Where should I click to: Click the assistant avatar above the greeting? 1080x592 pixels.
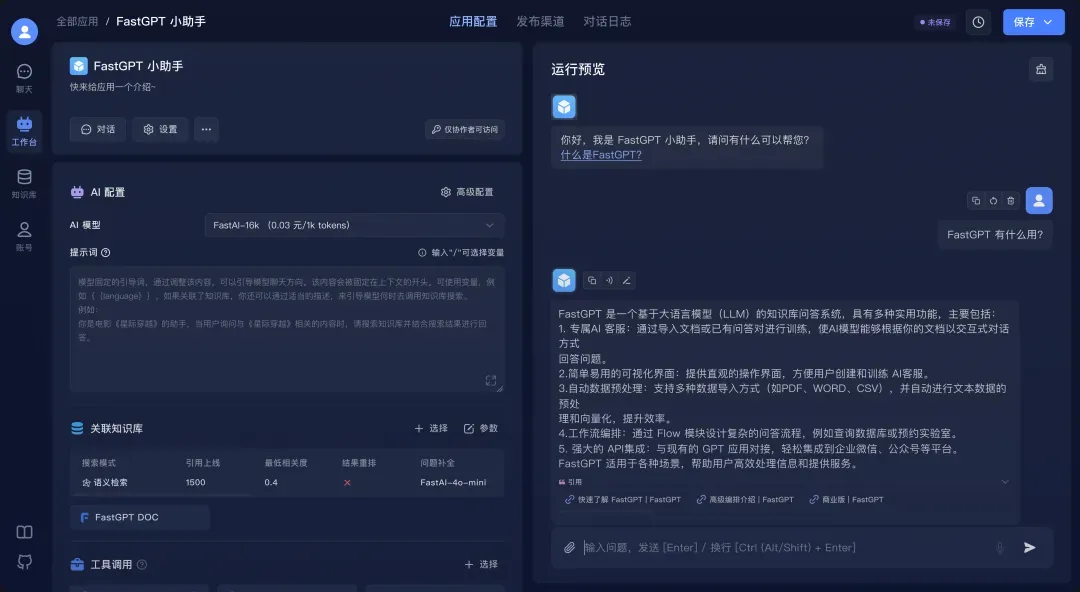click(564, 107)
